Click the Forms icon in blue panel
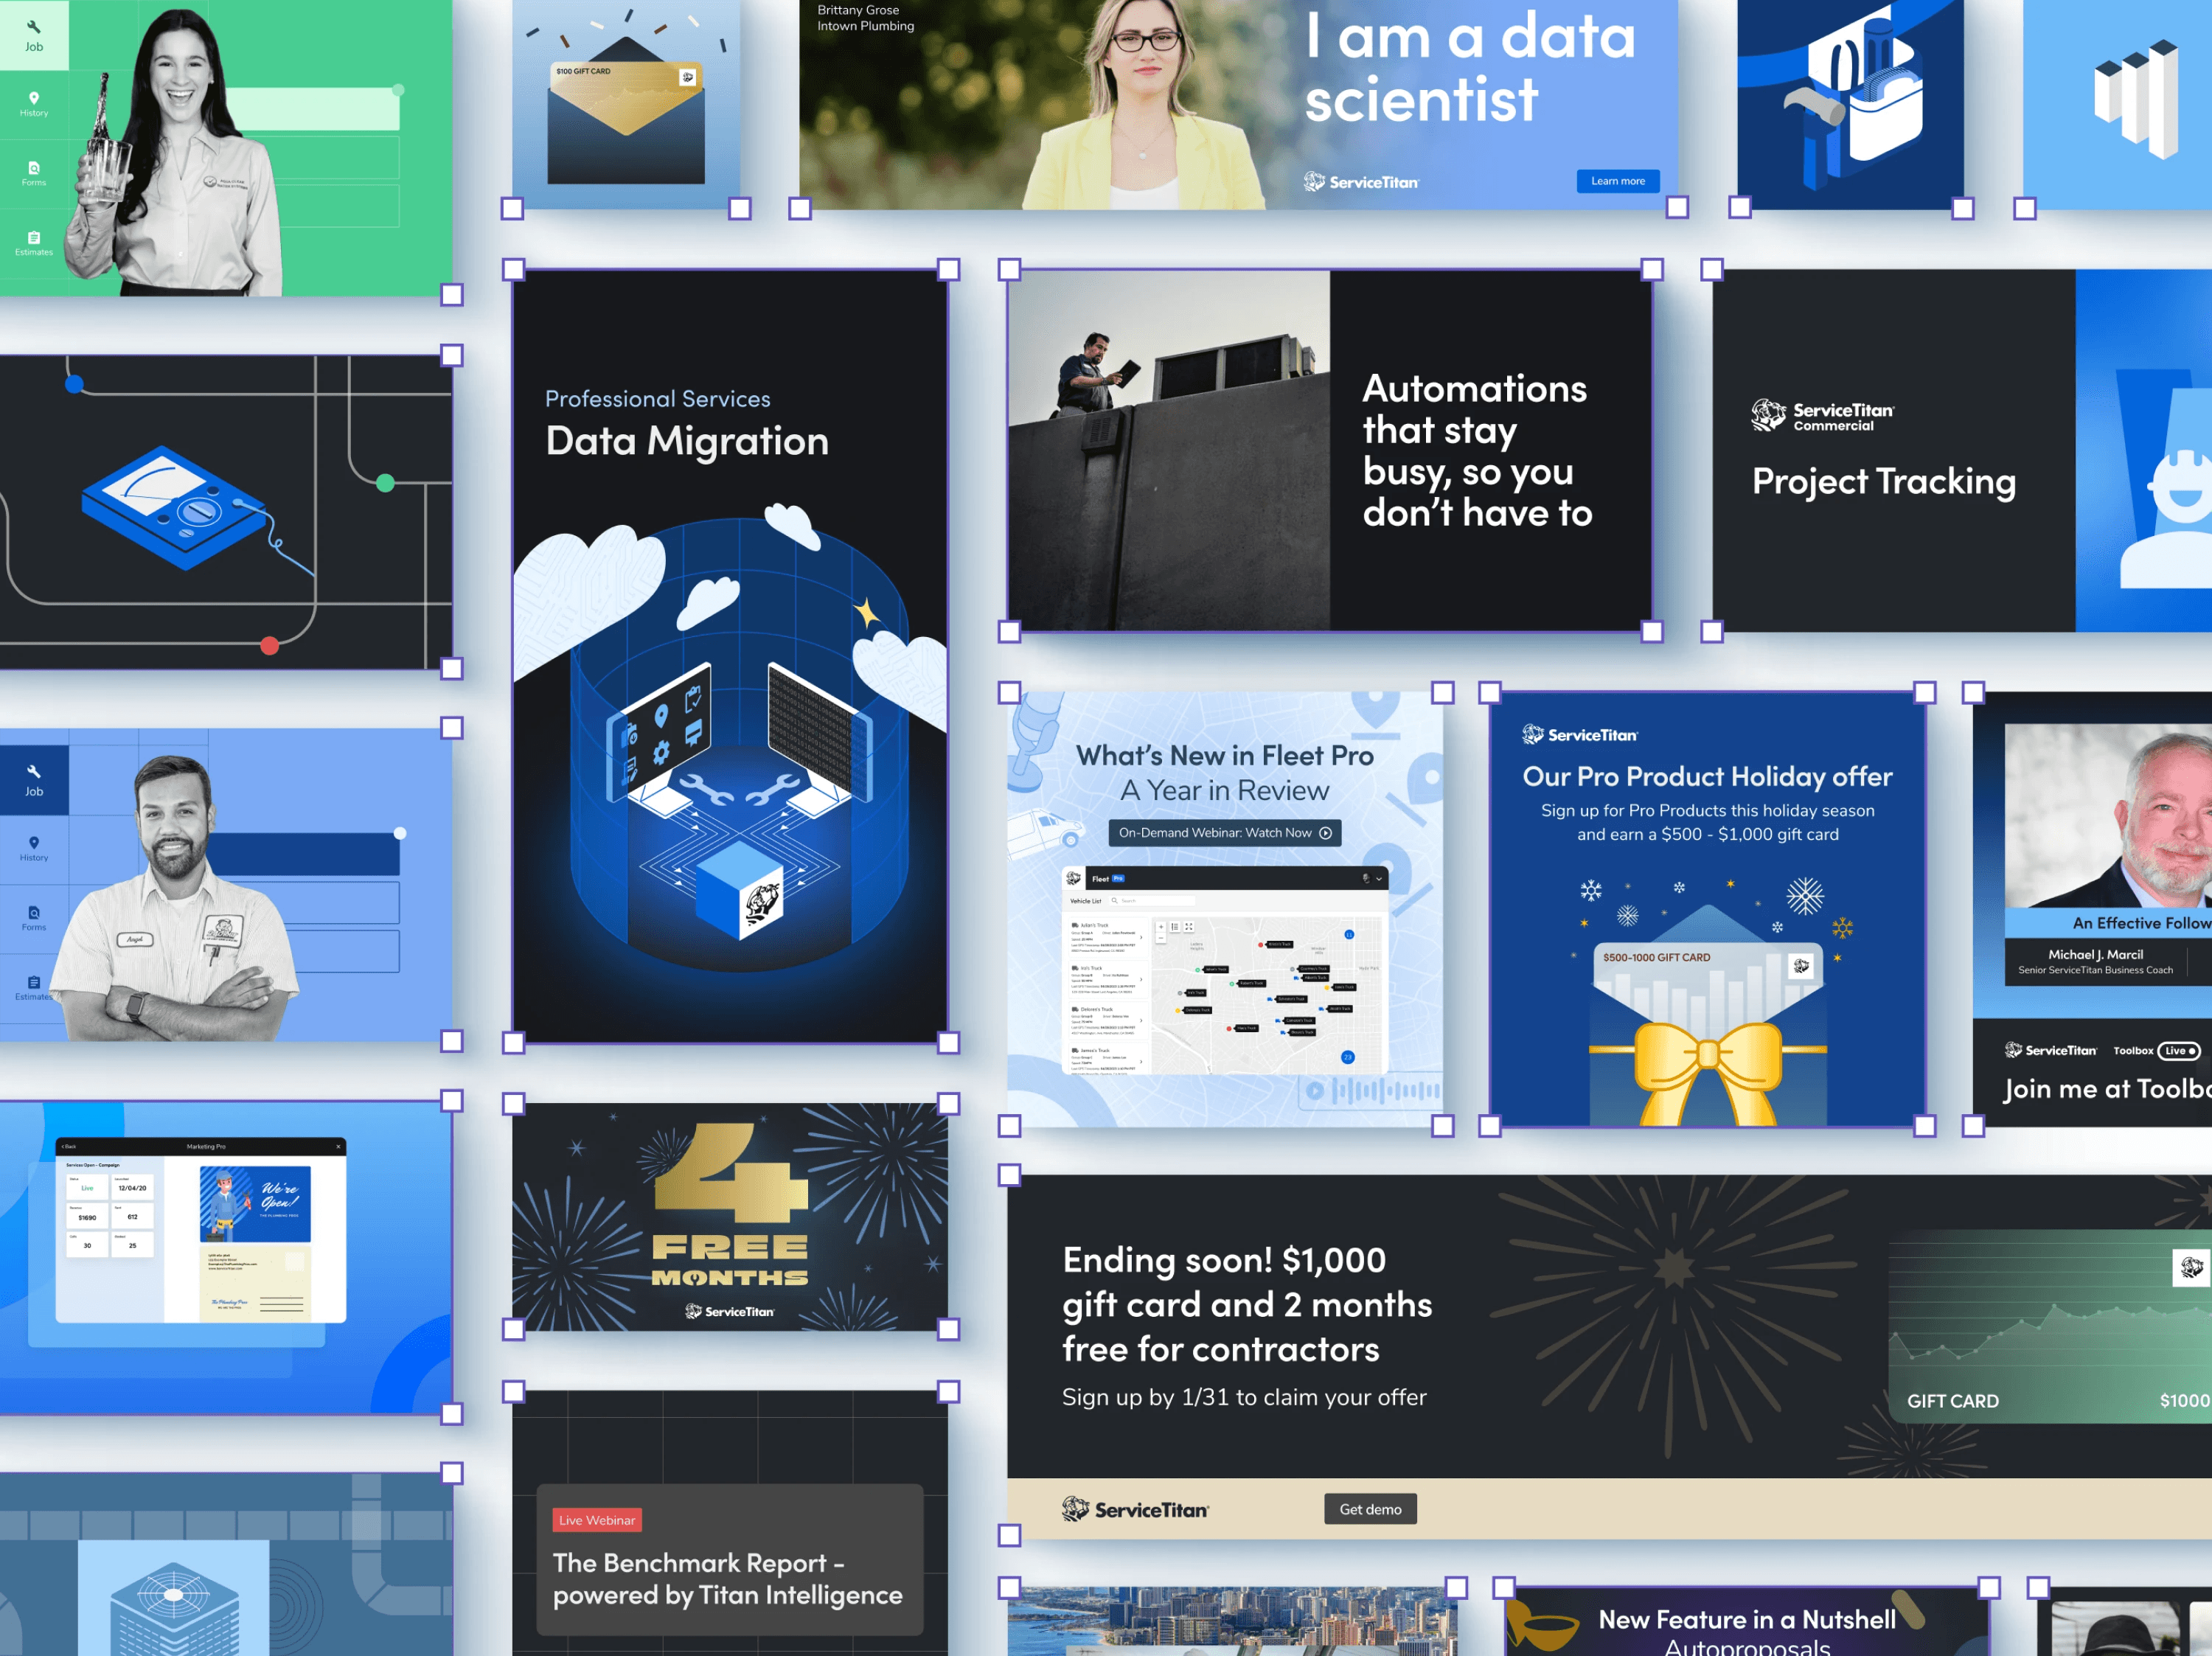Viewport: 2212px width, 1656px height. coord(34,912)
